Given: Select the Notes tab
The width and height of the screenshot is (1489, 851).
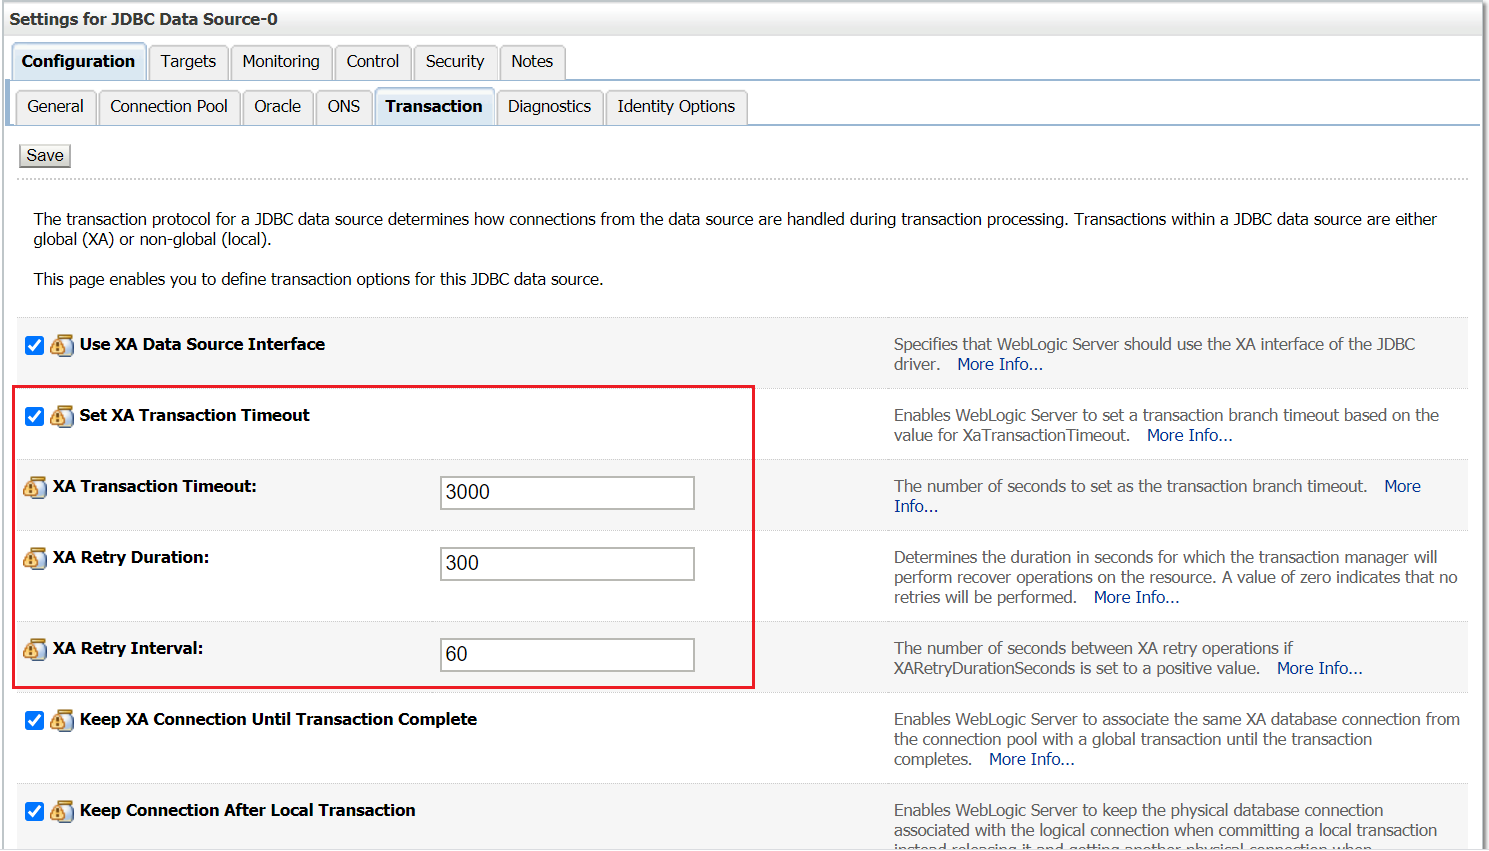Looking at the screenshot, I should [532, 62].
